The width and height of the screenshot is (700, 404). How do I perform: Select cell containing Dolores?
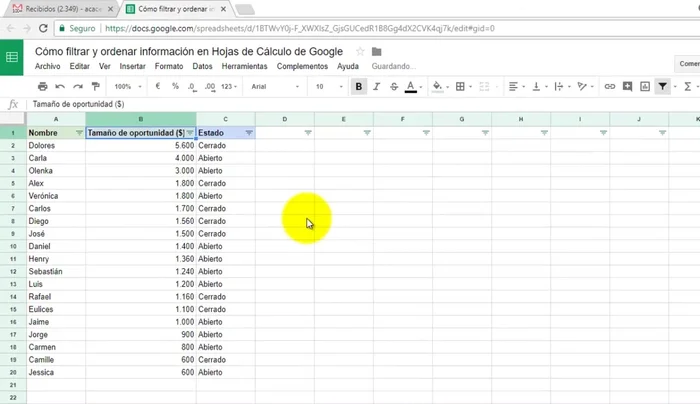[55, 146]
